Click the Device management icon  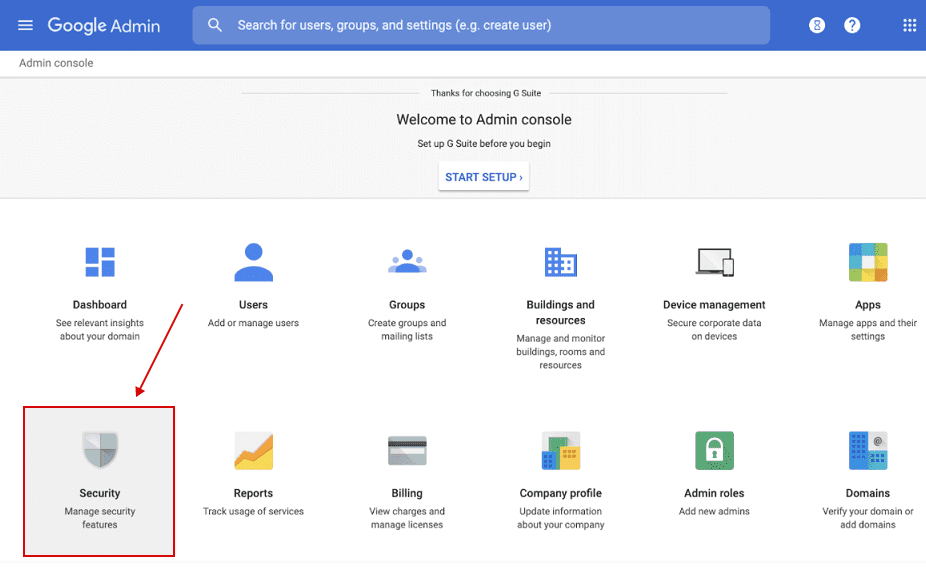tap(714, 262)
